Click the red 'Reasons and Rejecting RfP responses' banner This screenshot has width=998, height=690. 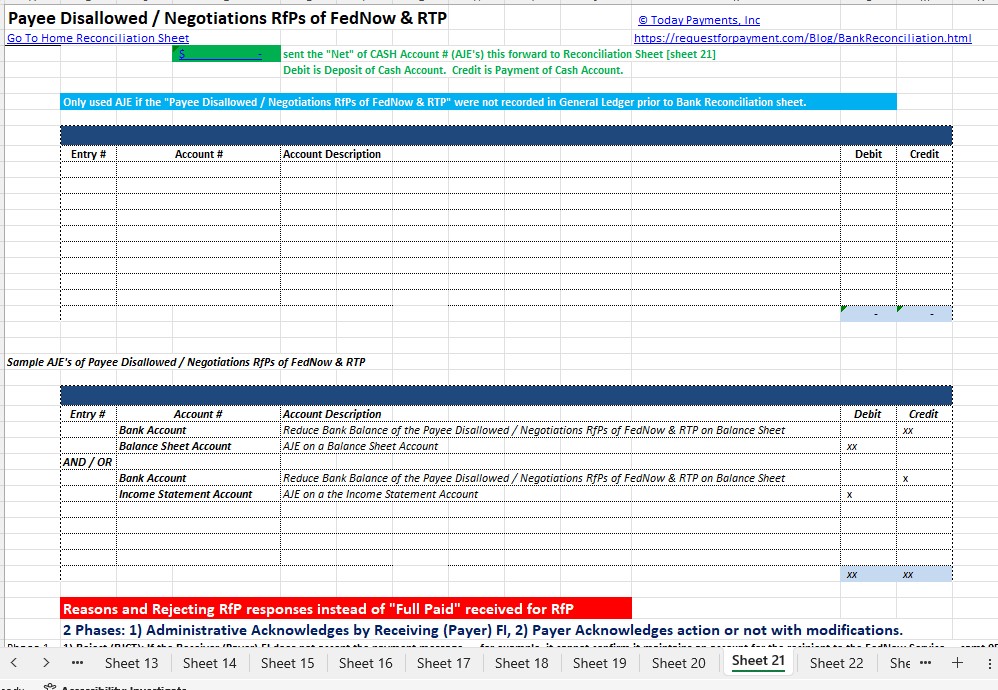click(x=346, y=609)
